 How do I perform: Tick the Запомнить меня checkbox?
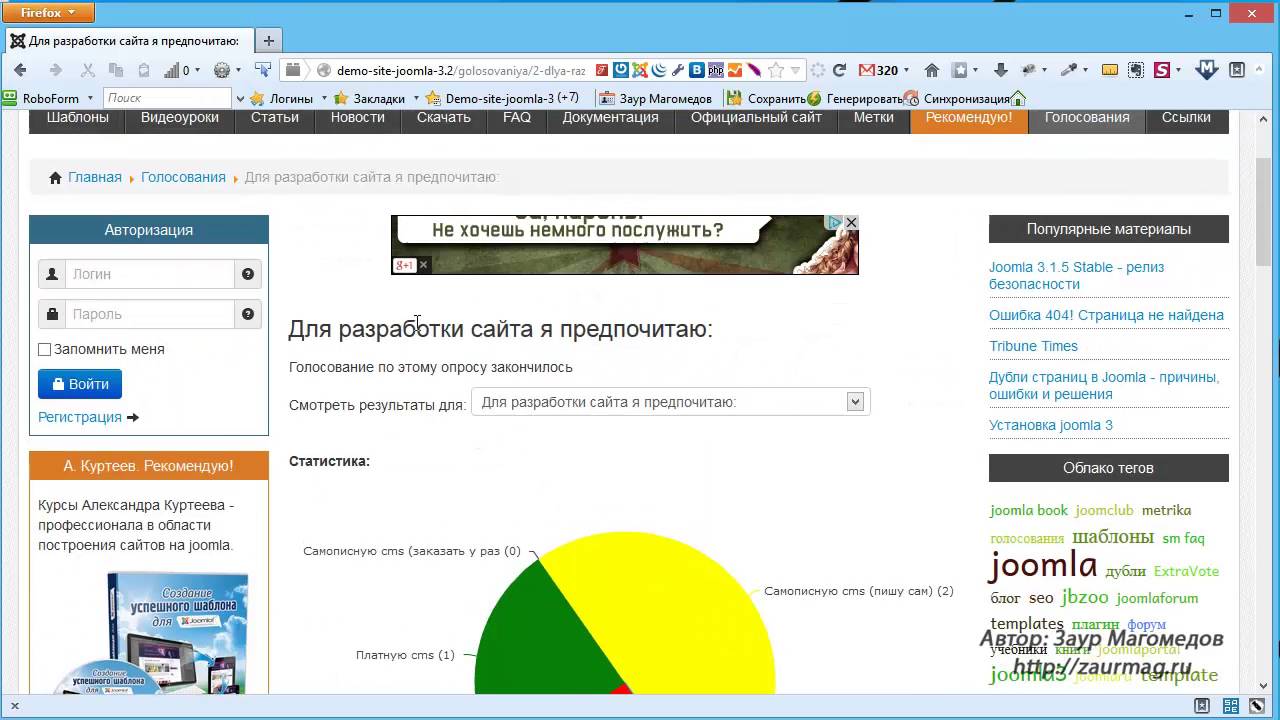coord(44,349)
